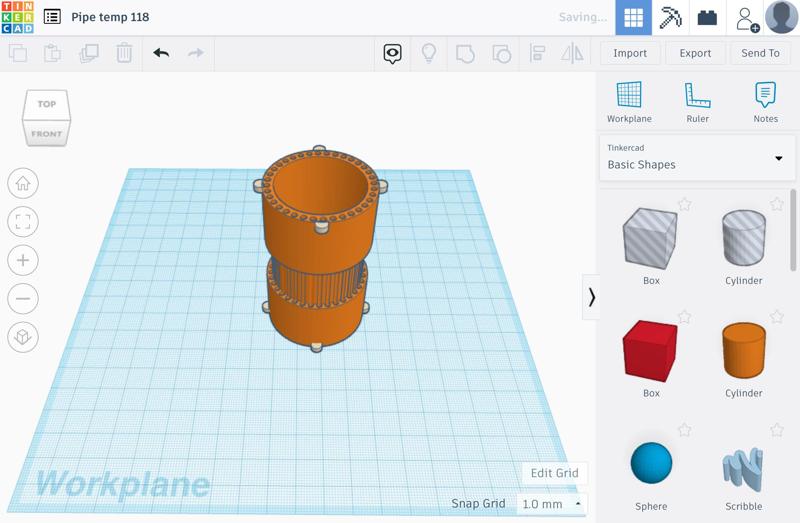
Task: Fit all in view
Action: point(23,222)
